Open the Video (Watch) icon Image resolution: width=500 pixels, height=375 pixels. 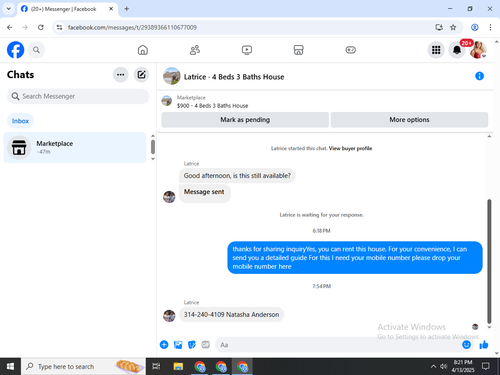pos(247,50)
